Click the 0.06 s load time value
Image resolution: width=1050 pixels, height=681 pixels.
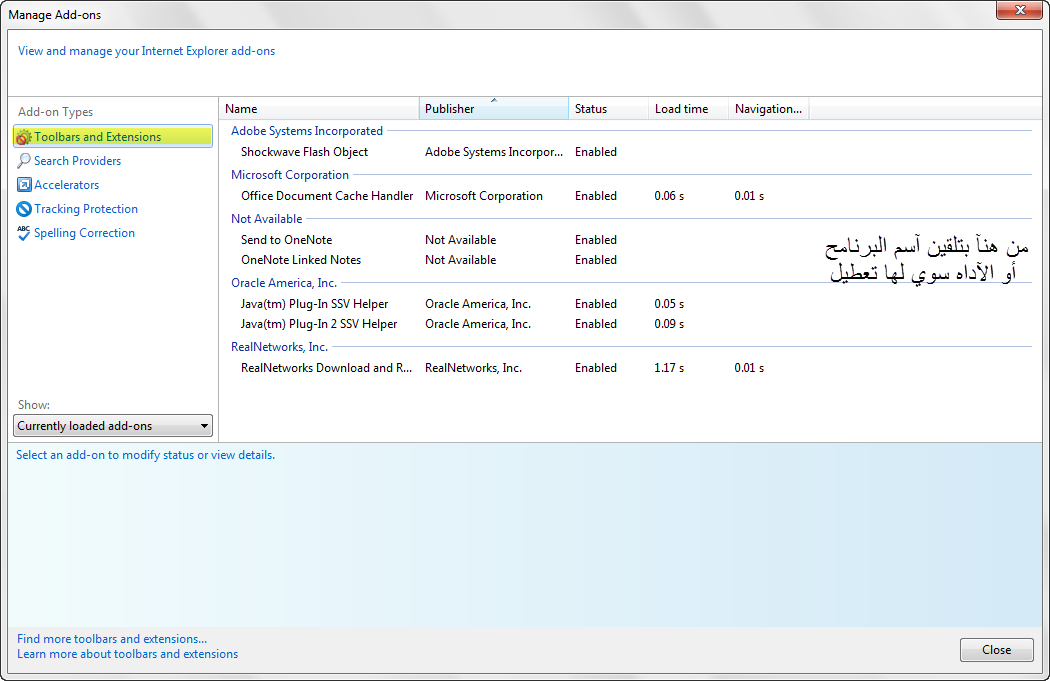[x=669, y=196]
